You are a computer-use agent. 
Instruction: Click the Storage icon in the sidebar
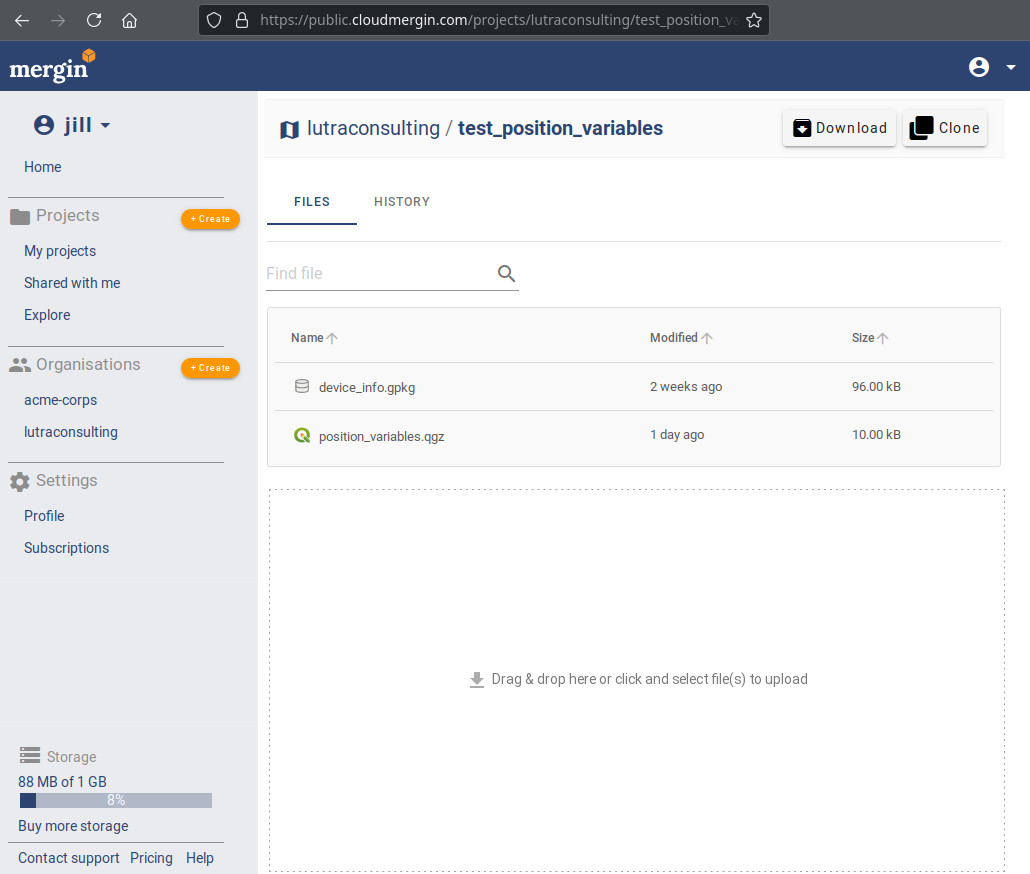pyautogui.click(x=30, y=755)
